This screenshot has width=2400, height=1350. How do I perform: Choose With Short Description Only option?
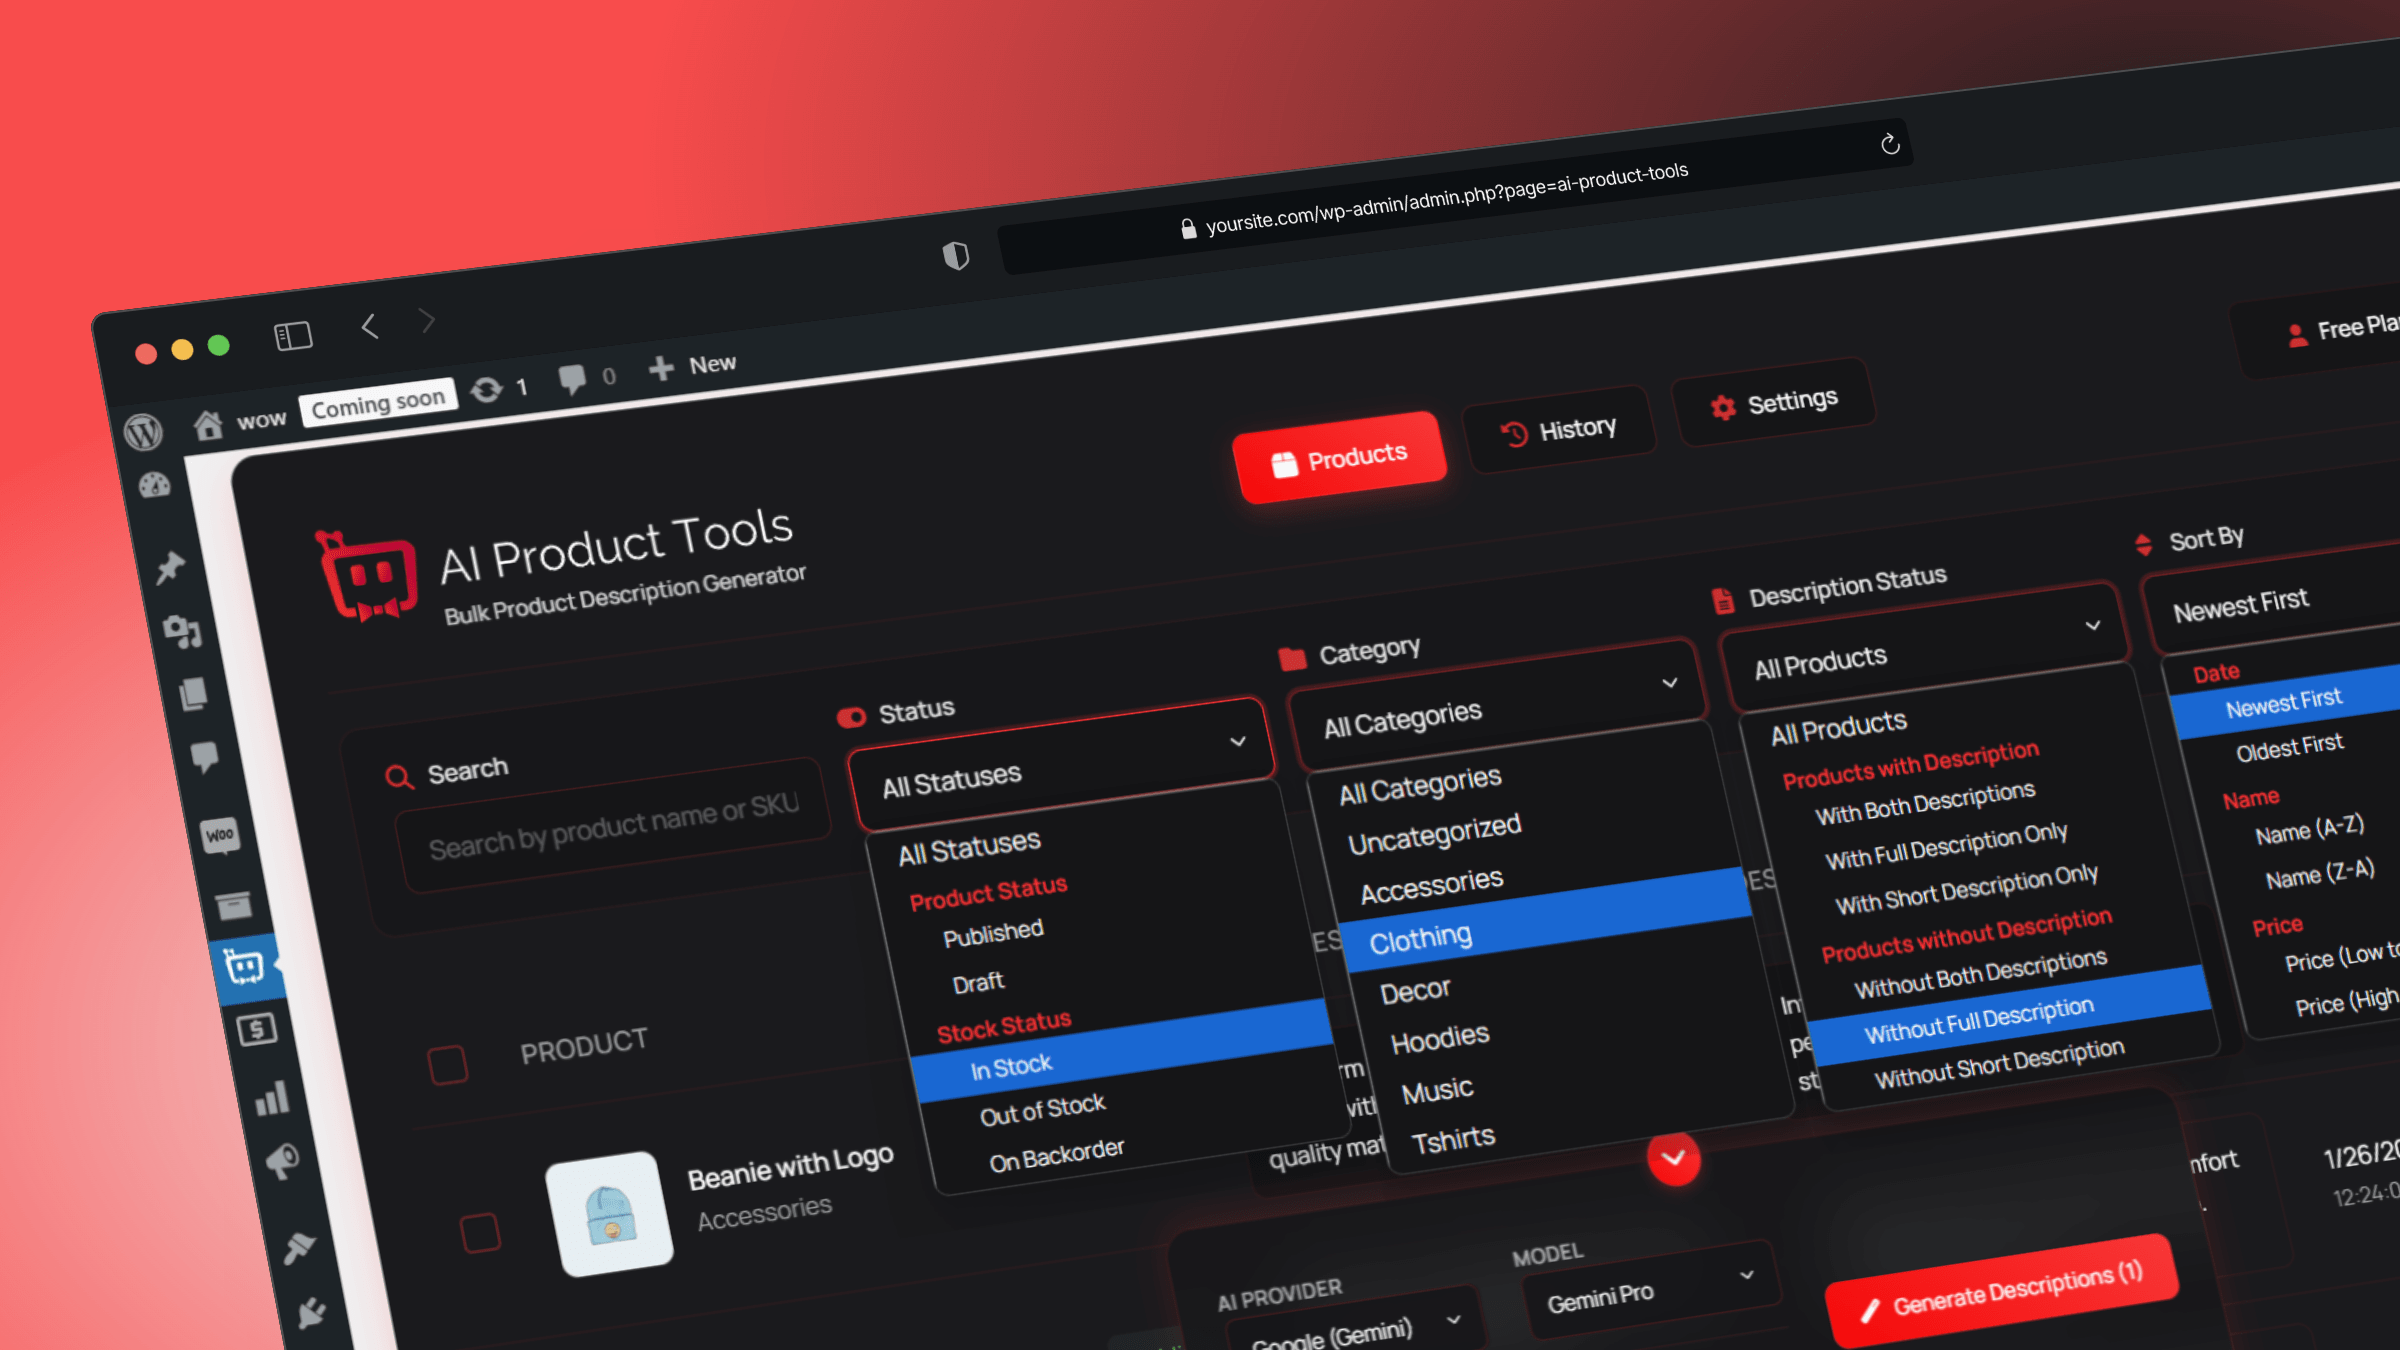coord(1966,889)
